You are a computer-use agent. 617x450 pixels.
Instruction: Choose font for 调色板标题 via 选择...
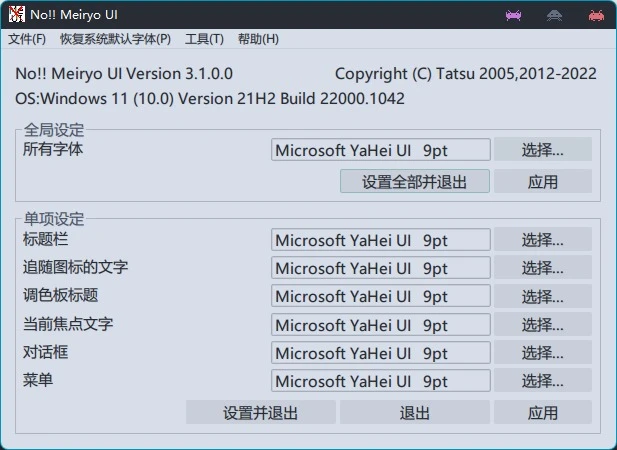tap(543, 296)
